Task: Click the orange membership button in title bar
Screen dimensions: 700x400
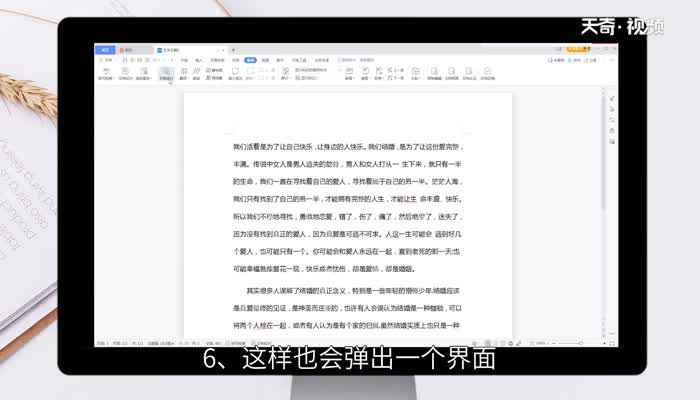Action: pos(578,49)
